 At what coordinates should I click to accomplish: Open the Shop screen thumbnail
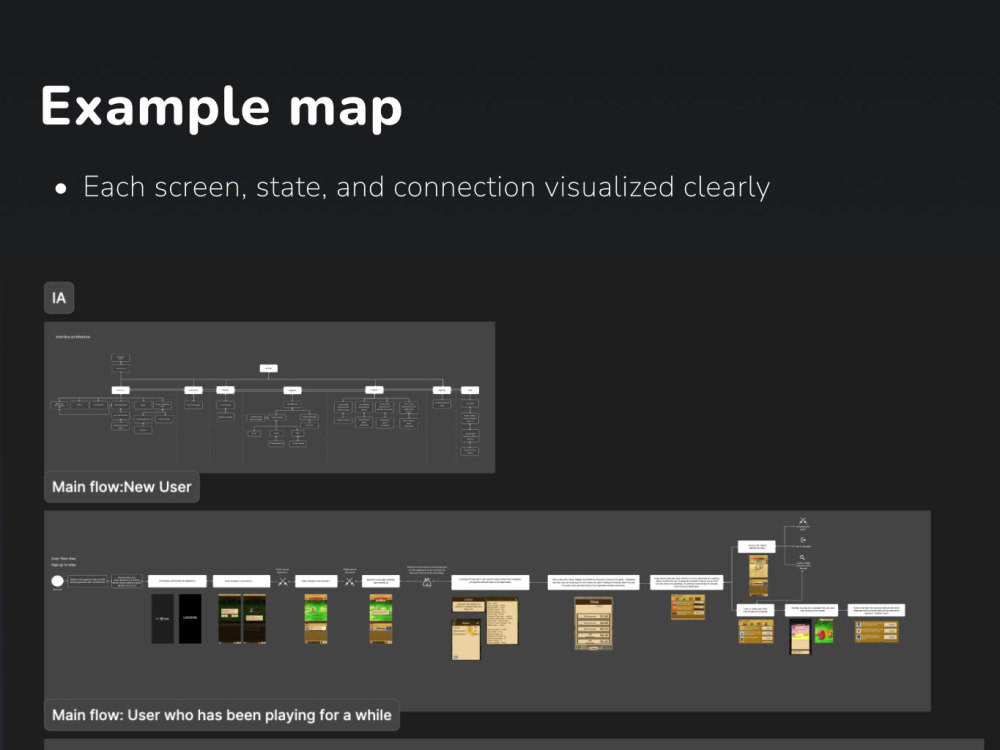point(594,624)
